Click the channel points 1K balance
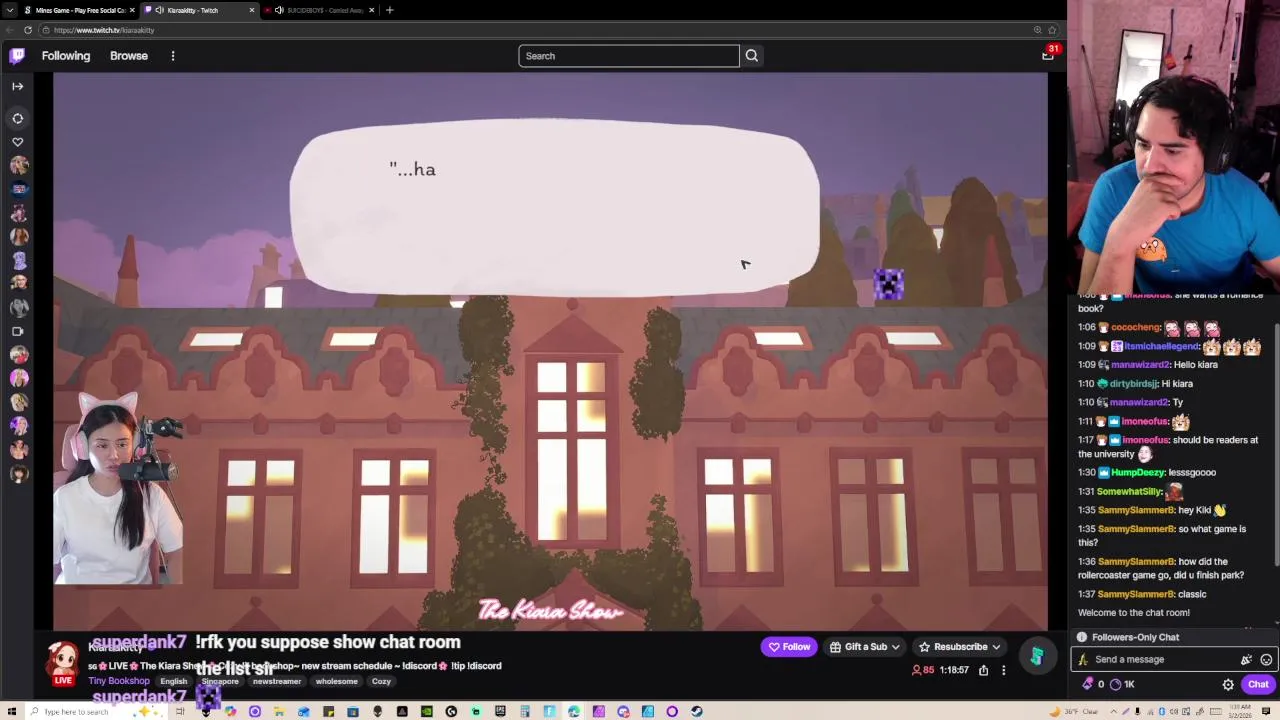 point(1123,684)
